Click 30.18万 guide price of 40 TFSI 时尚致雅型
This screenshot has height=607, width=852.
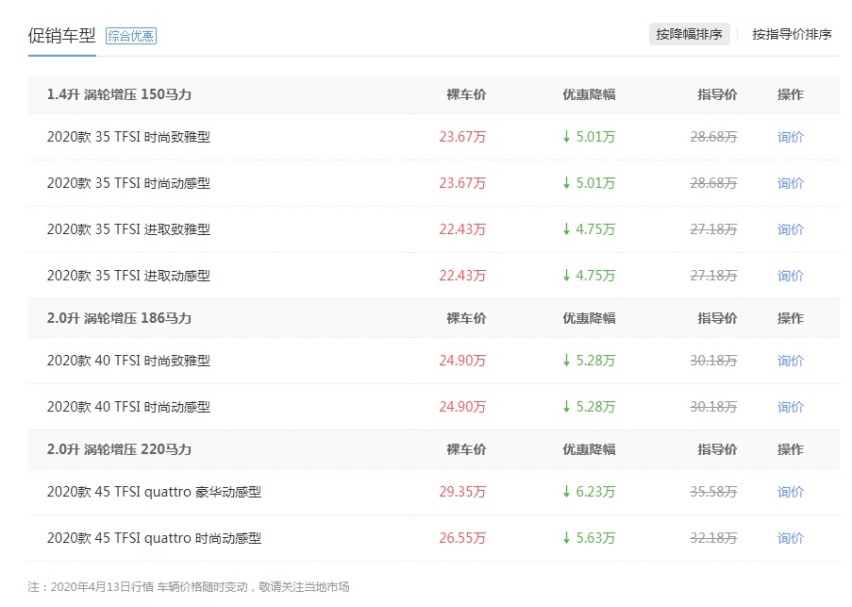[x=713, y=361]
